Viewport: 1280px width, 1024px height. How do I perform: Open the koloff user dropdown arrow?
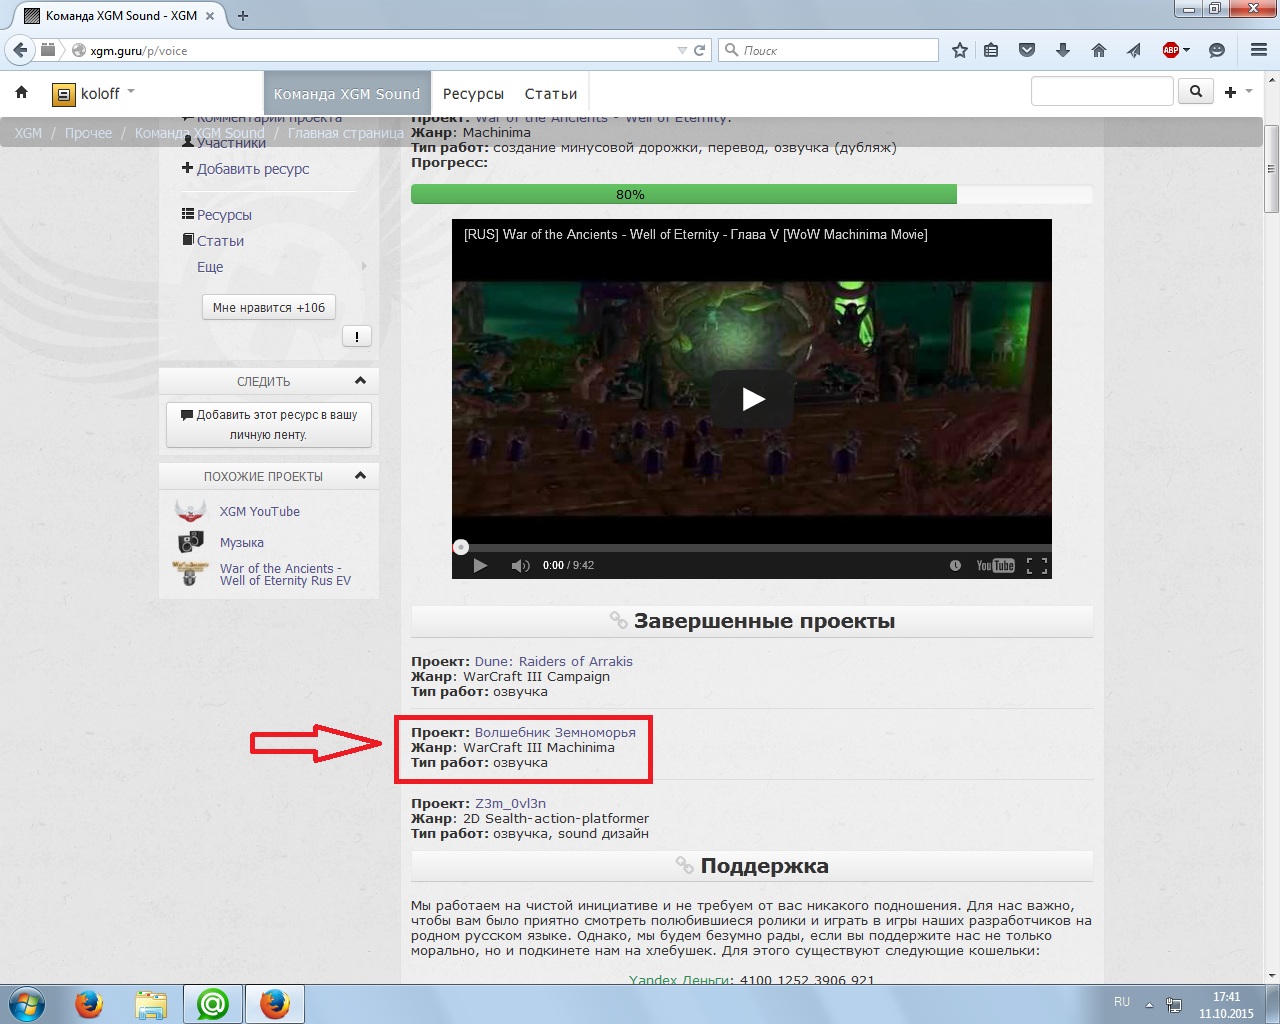click(131, 92)
